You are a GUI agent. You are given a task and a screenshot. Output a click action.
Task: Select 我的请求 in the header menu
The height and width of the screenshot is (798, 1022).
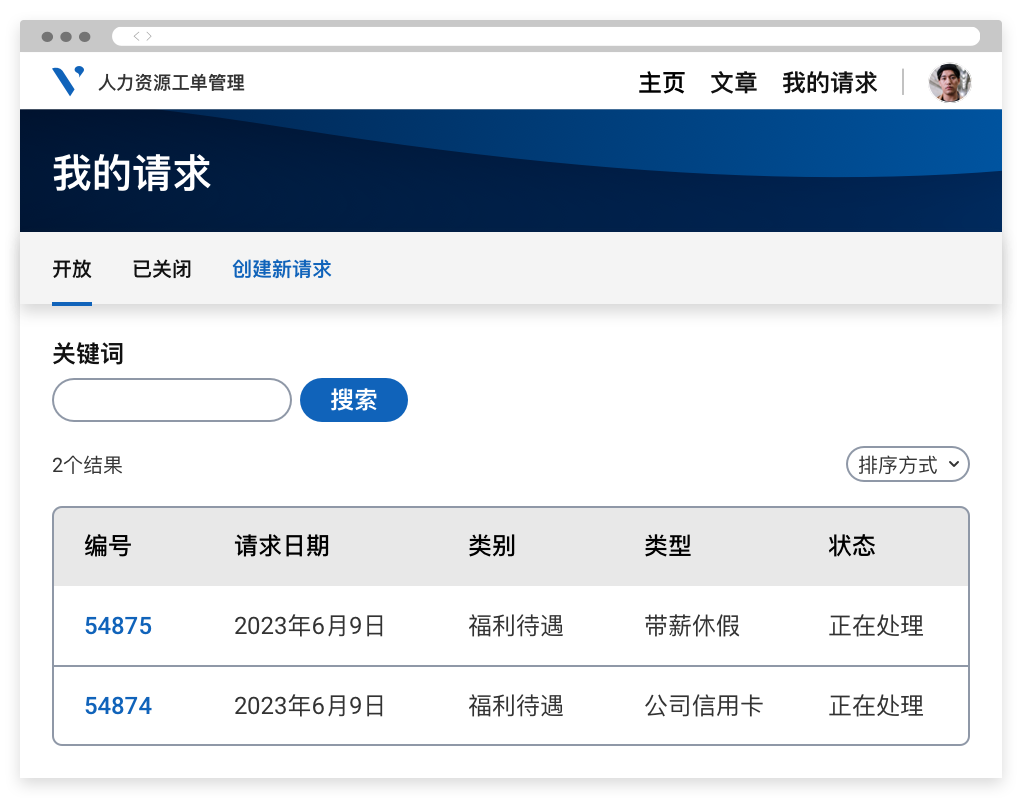[x=829, y=83]
